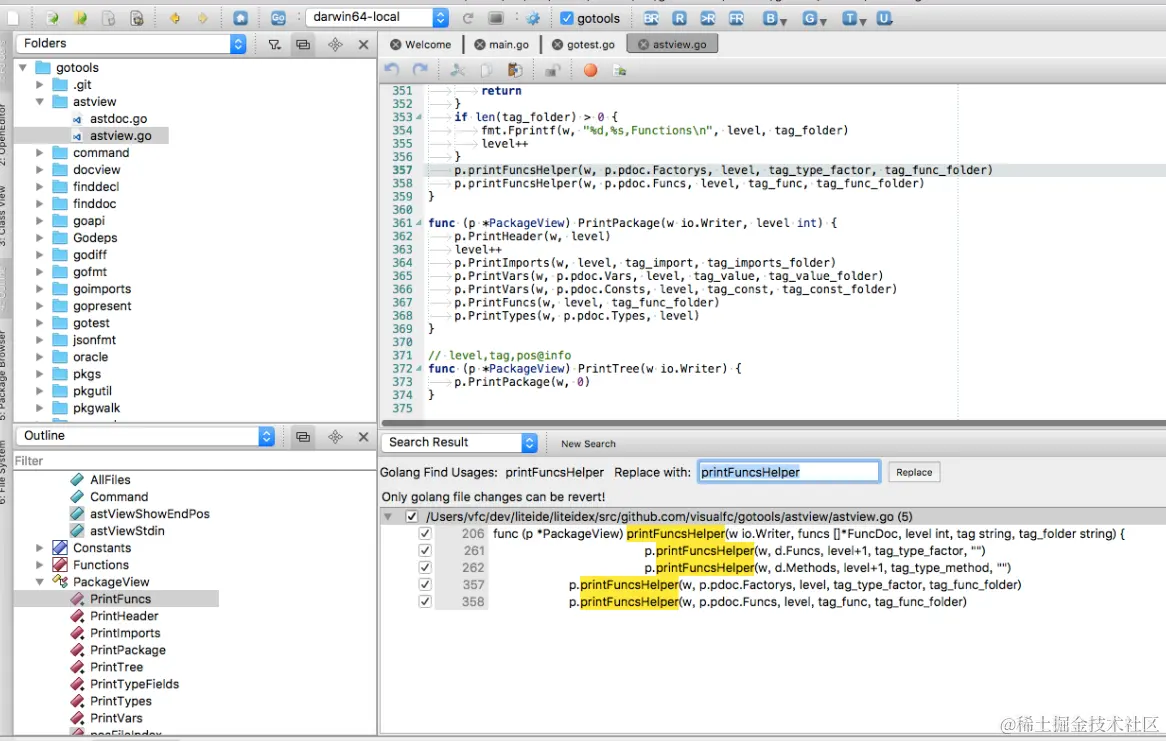Uncheck the line 261 result checkbox
This screenshot has width=1166, height=741.
click(x=425, y=551)
